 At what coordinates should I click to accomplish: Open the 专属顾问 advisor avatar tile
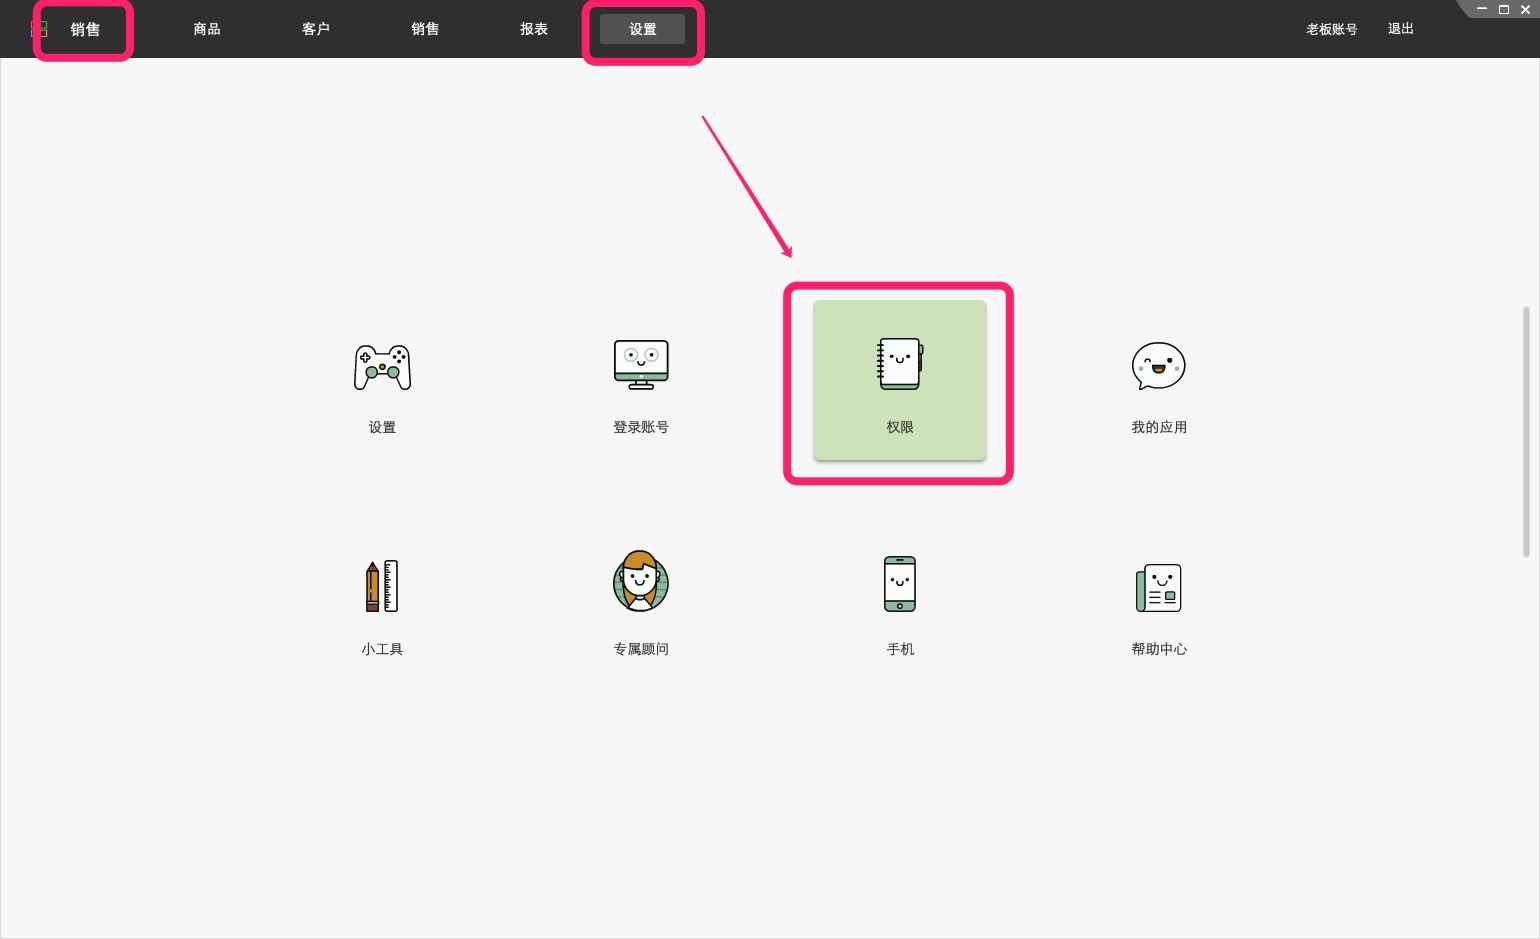tap(641, 602)
